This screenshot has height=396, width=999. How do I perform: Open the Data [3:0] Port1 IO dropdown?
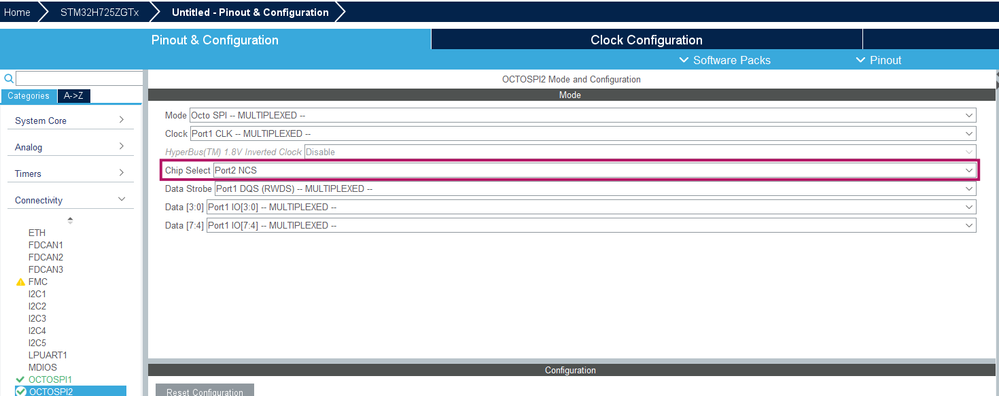point(591,207)
